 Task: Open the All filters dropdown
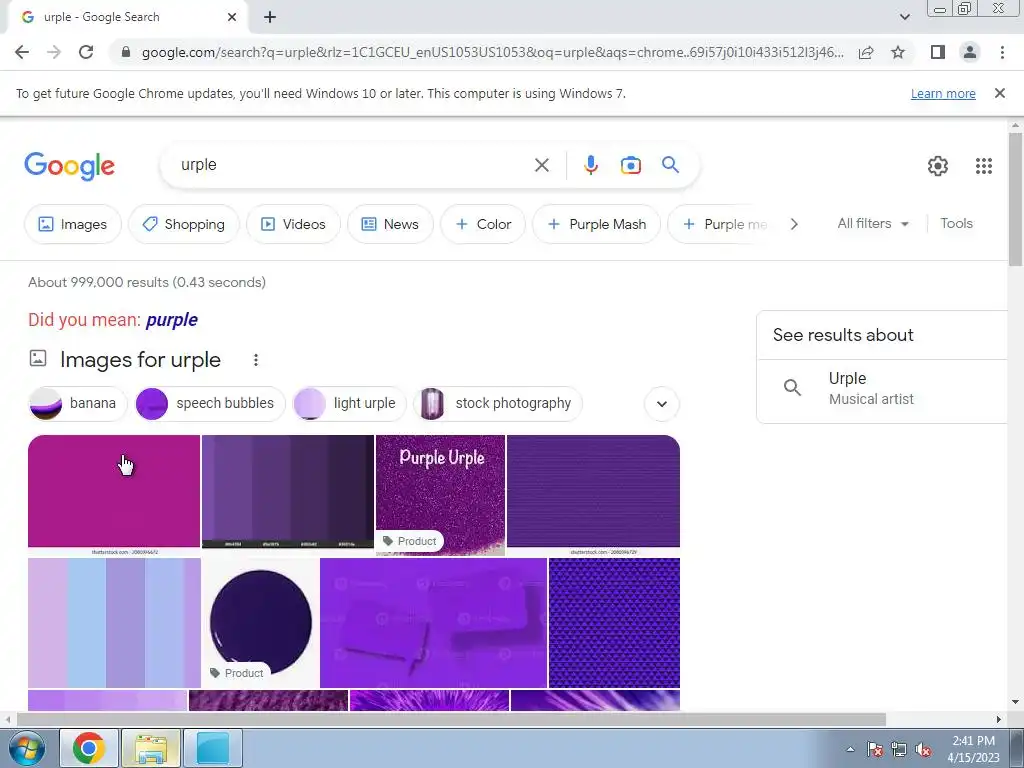873,223
